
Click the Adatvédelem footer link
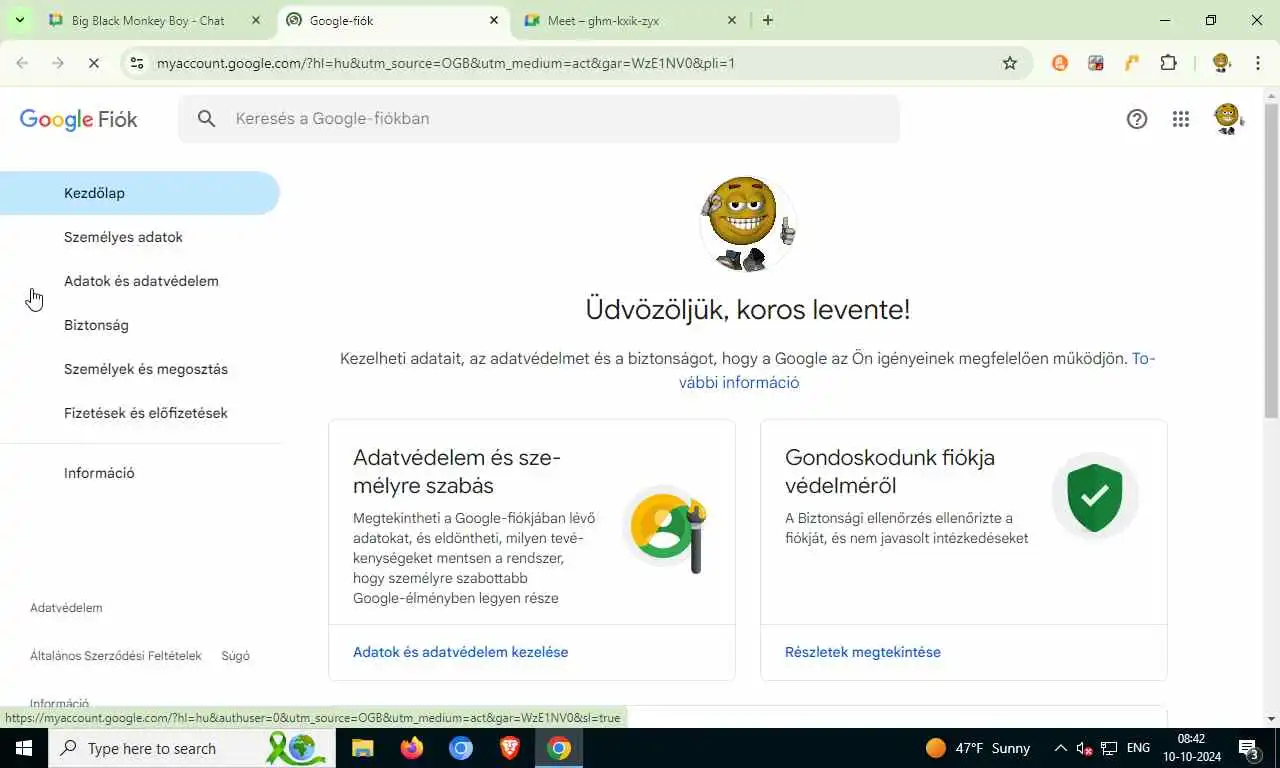pos(66,608)
